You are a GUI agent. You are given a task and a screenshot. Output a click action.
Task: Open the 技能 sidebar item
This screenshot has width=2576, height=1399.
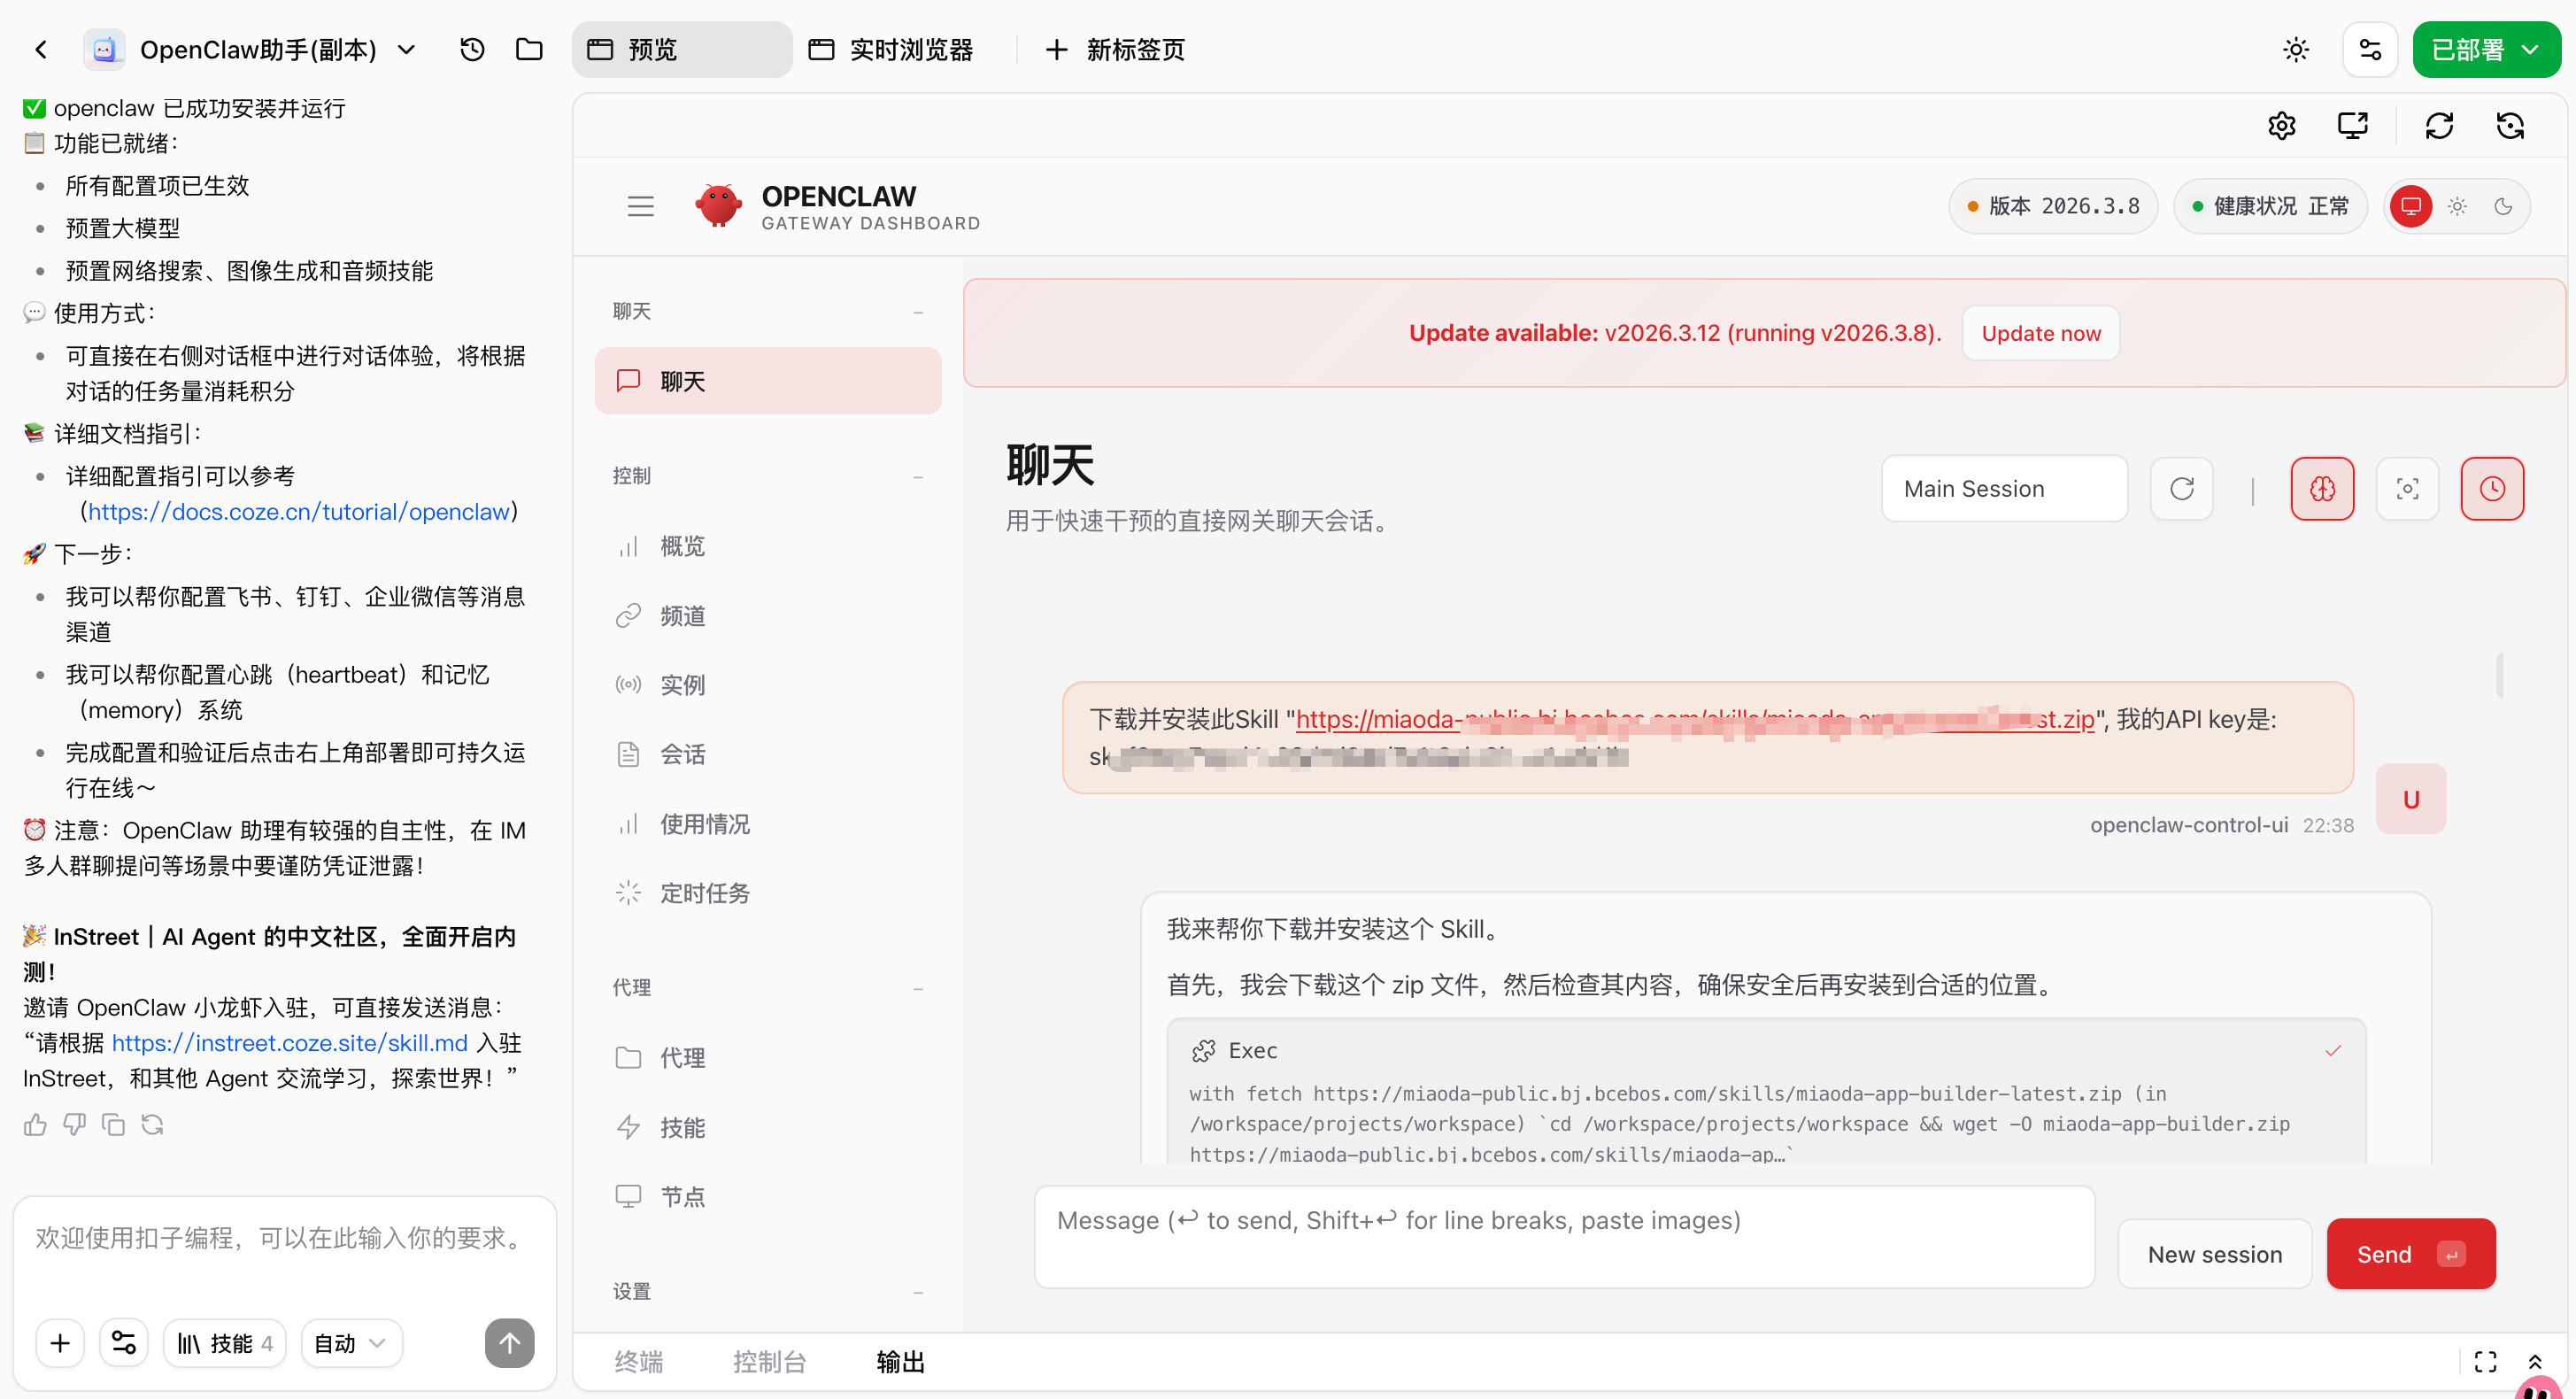[682, 1127]
